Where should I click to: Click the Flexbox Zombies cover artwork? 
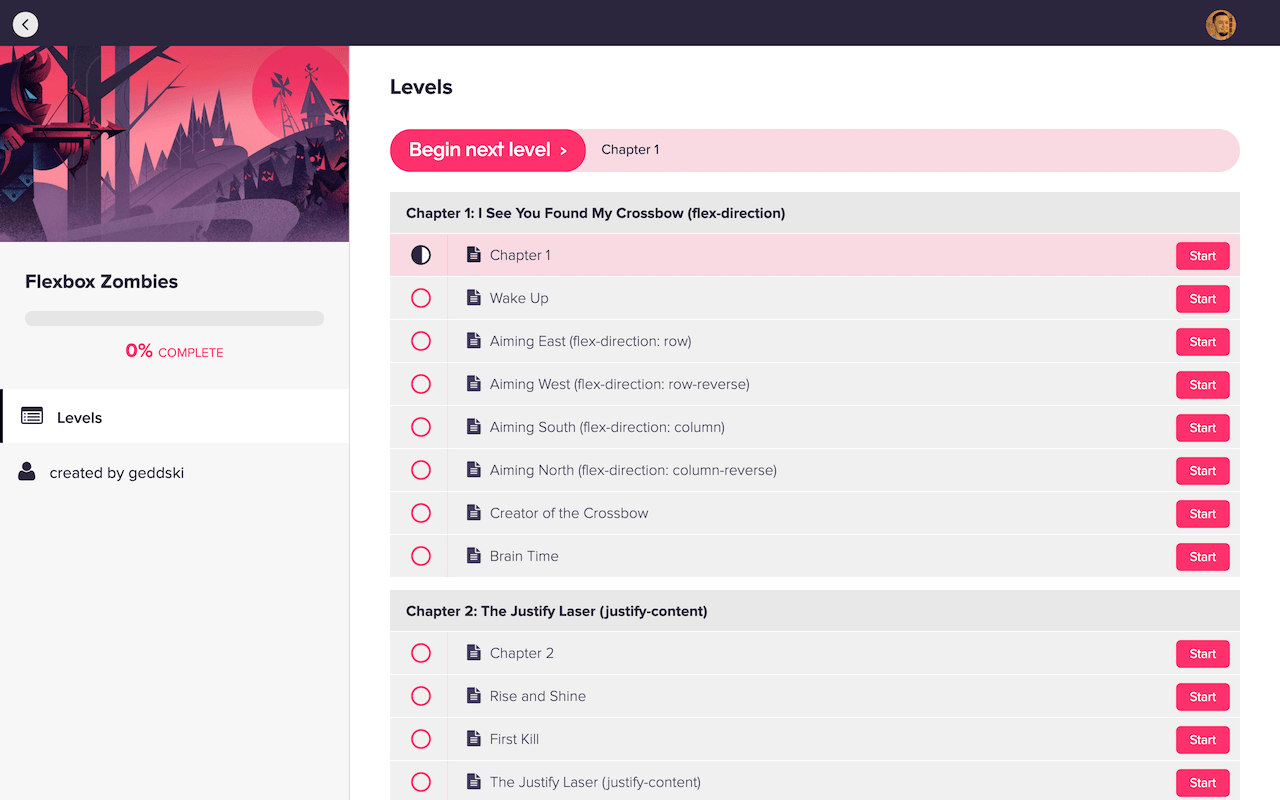coord(174,143)
